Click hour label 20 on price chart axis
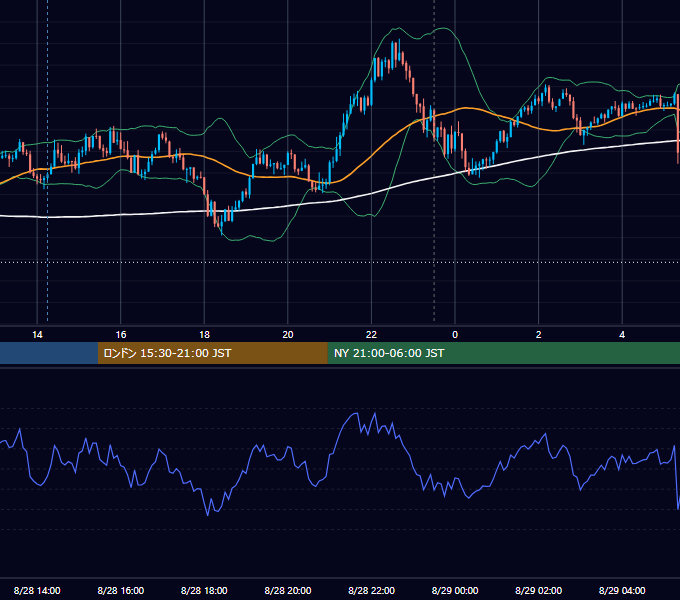680x600 pixels. [x=288, y=335]
